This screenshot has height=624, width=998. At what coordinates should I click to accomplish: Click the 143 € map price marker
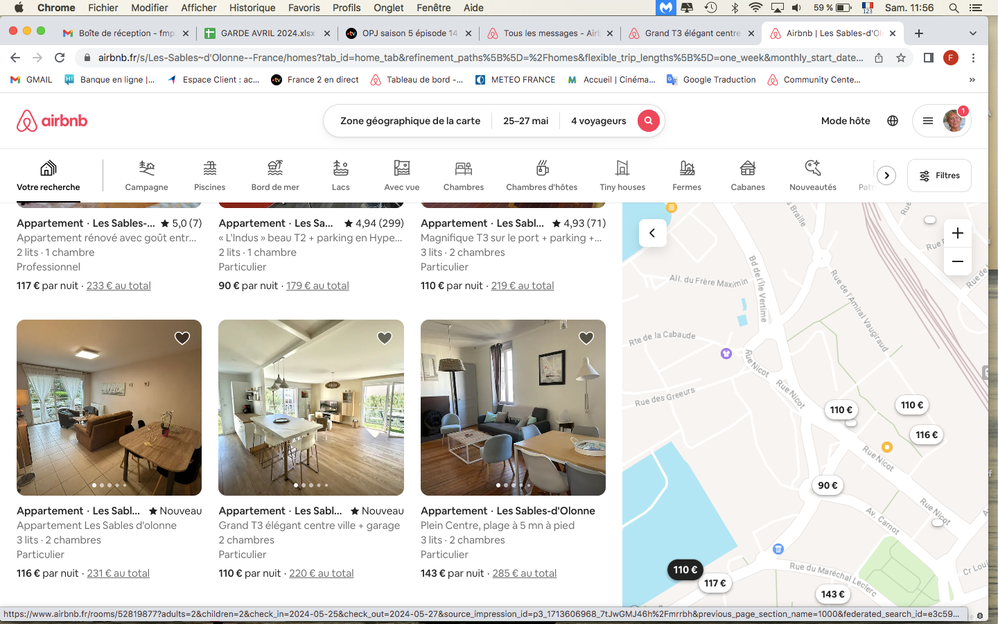[x=832, y=594]
